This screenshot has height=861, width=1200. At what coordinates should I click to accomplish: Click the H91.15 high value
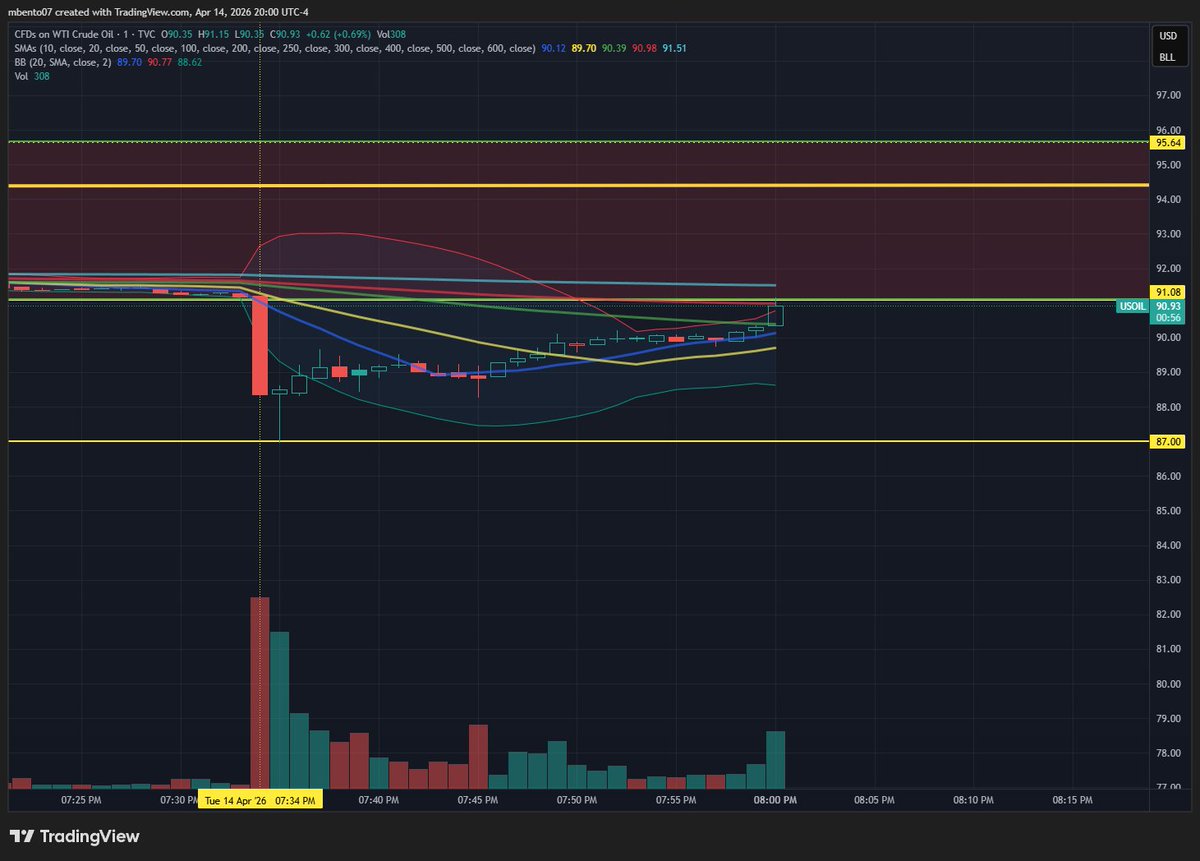point(216,34)
